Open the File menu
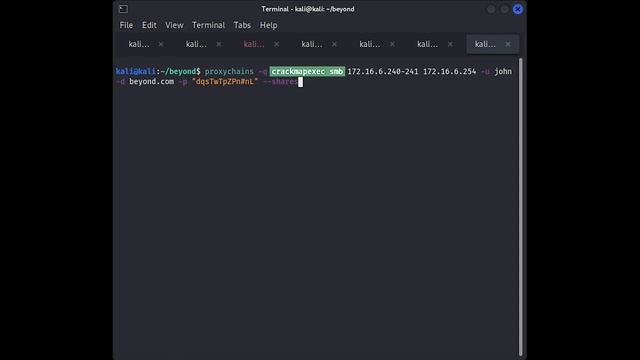 pos(126,25)
